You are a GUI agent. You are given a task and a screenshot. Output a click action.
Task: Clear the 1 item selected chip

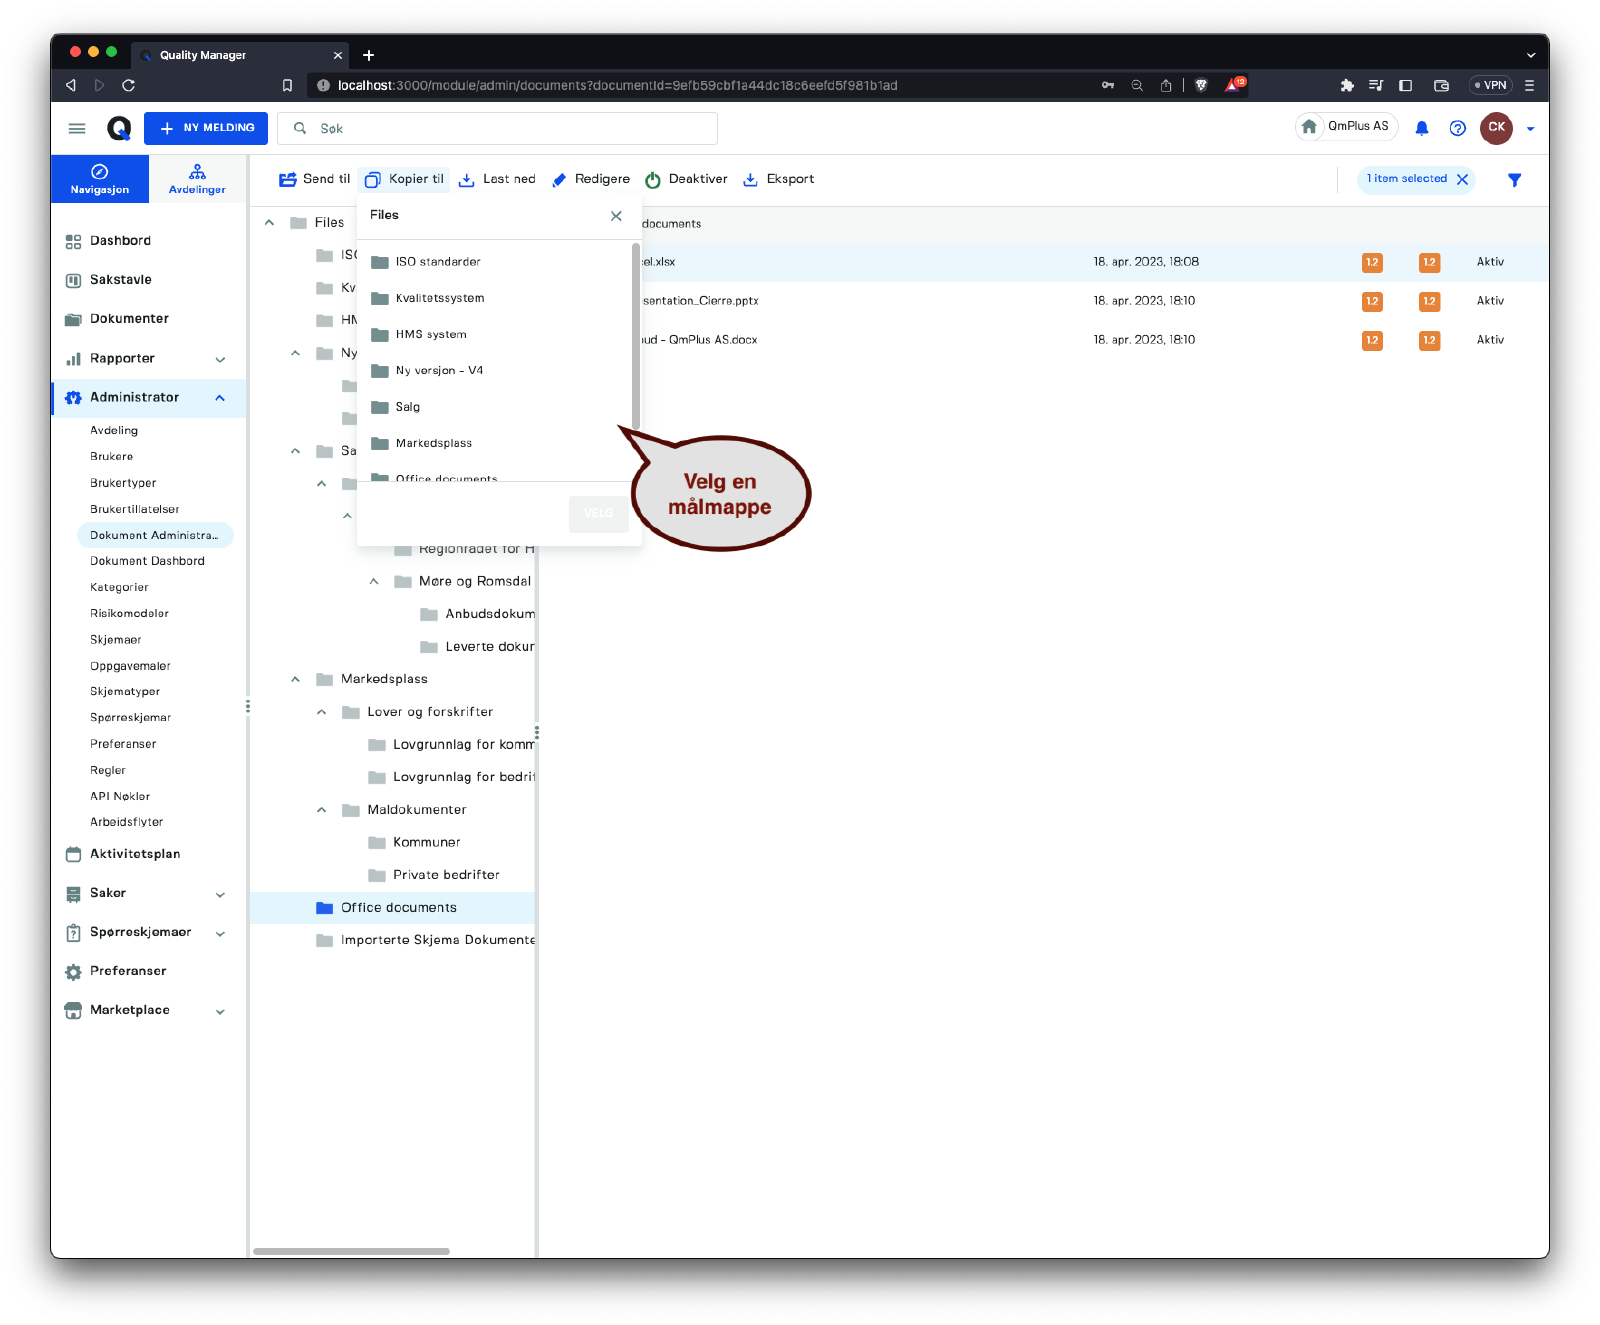pyautogui.click(x=1462, y=180)
